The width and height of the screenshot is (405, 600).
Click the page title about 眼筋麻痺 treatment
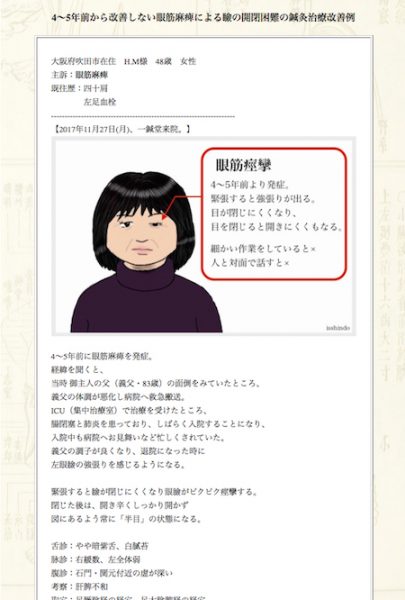point(203,18)
